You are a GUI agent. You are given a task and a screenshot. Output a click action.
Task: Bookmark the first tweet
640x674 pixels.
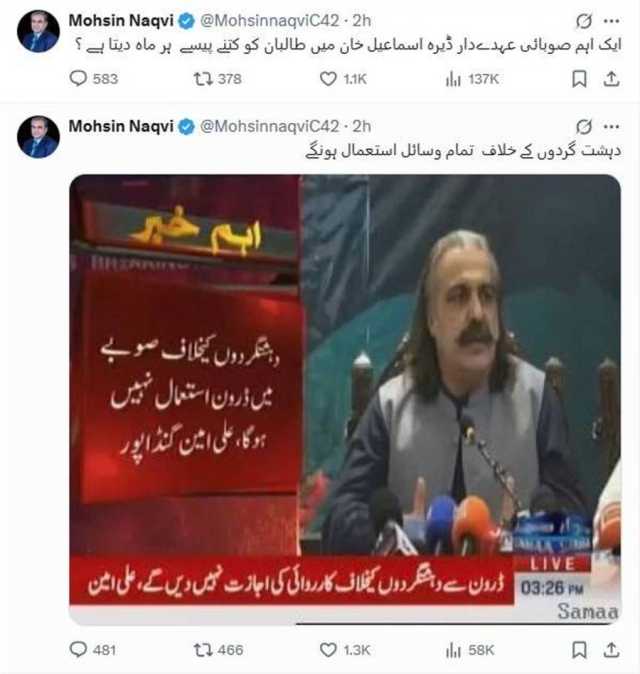tap(579, 79)
